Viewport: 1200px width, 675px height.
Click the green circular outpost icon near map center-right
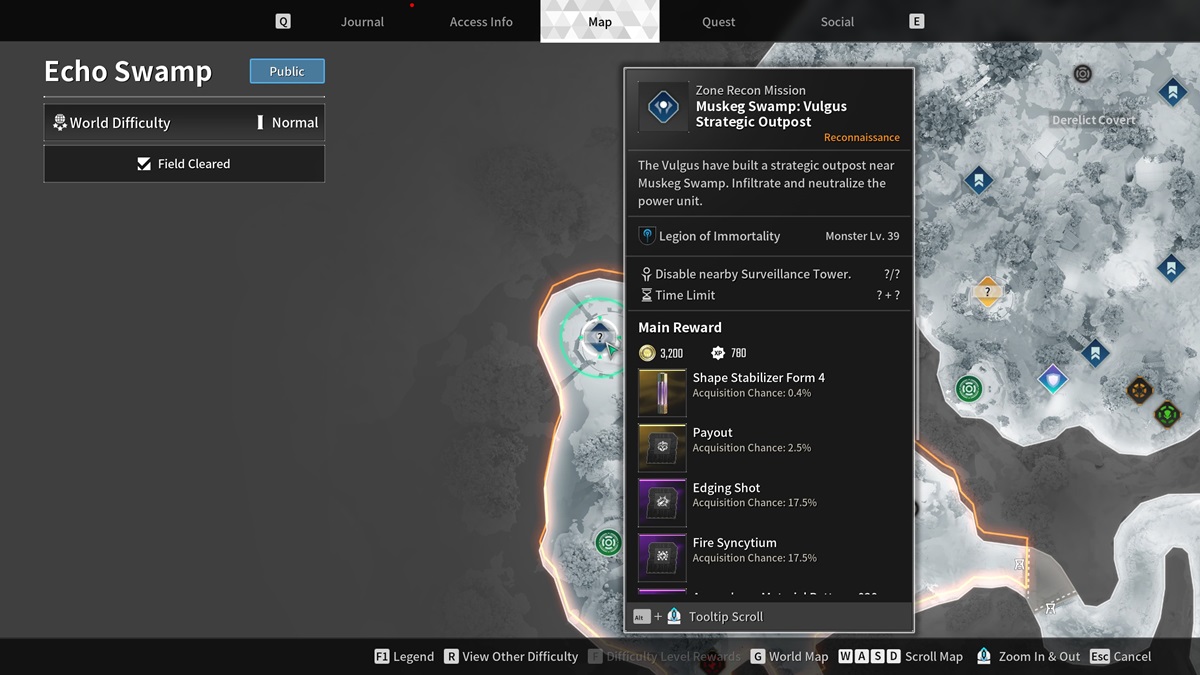click(968, 389)
